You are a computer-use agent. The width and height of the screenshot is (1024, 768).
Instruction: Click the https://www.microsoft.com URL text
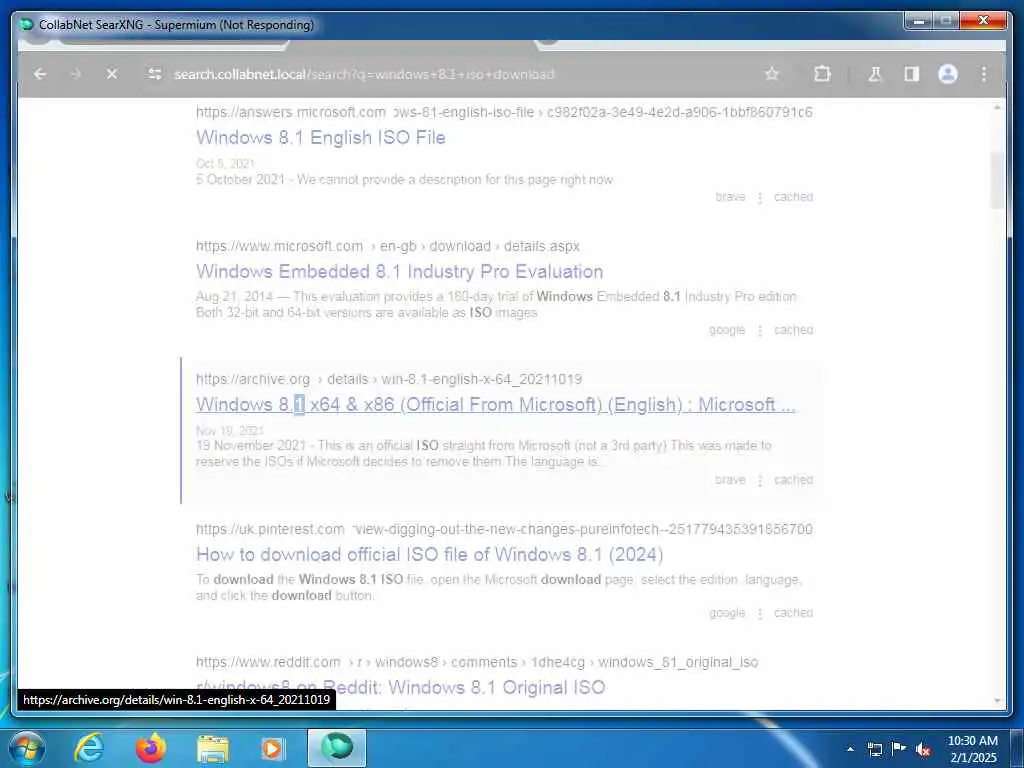279,246
